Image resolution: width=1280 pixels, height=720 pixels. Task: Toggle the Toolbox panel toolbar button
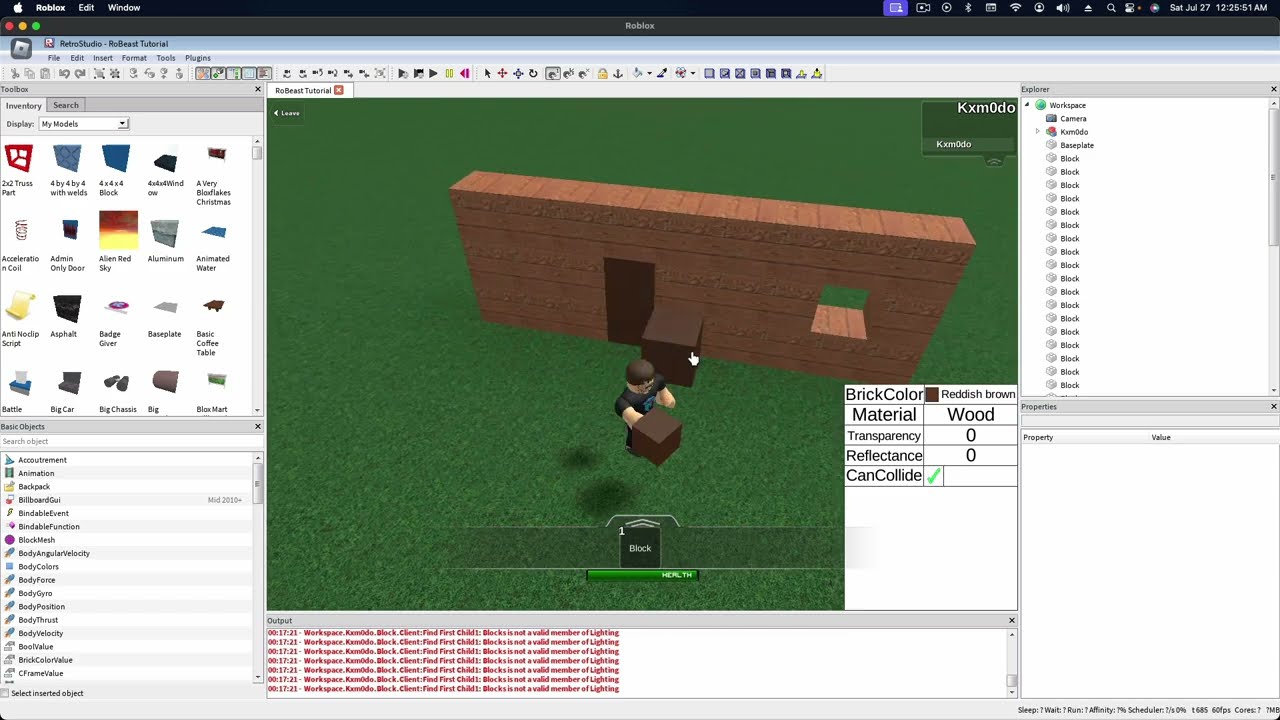(x=202, y=73)
